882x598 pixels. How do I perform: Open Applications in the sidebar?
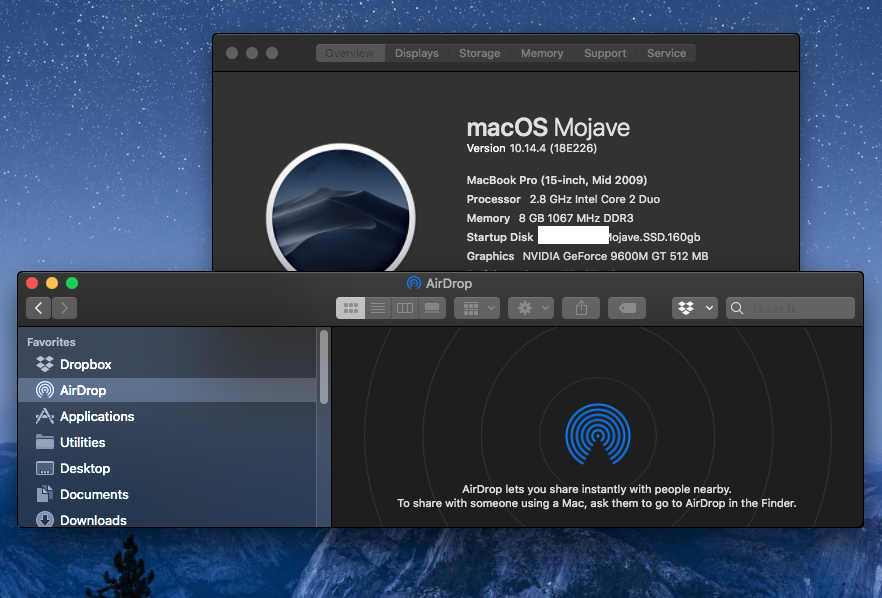coord(167,416)
